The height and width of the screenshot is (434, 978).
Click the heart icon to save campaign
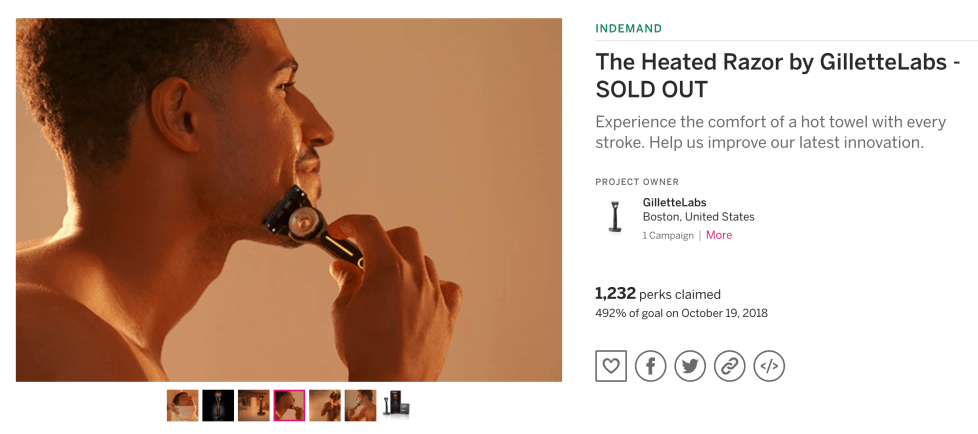(611, 366)
